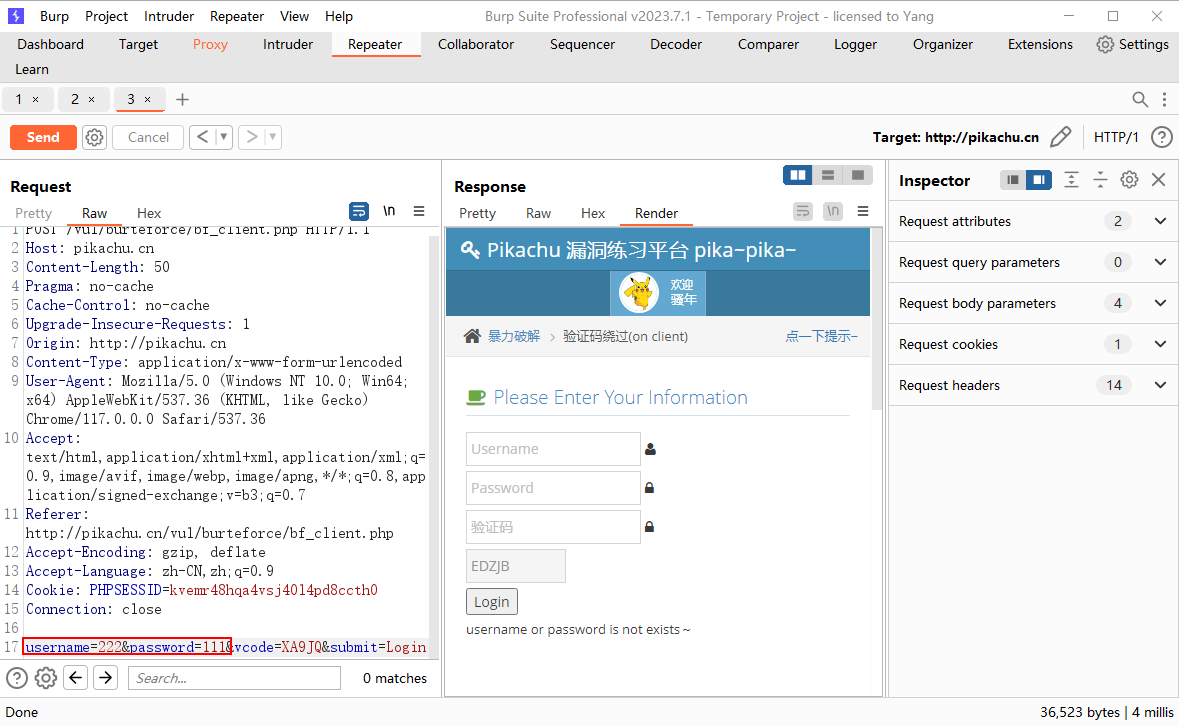Dock Inspector to the right
Viewport: 1179px width, 726px height.
[1038, 180]
